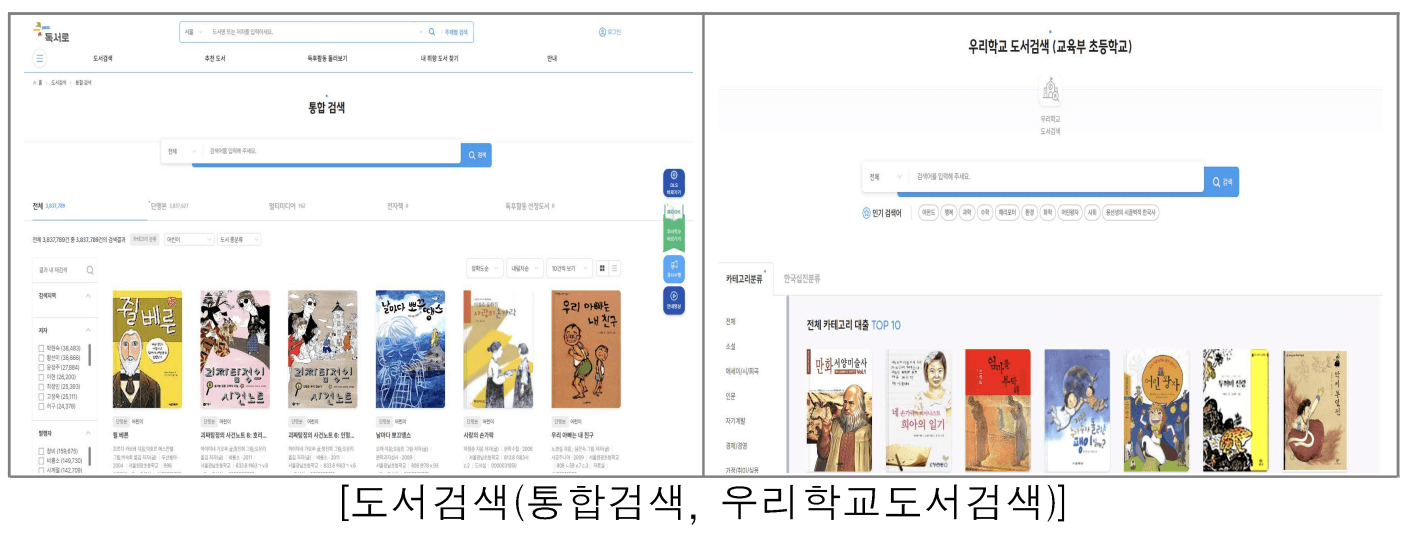This screenshot has width=1406, height=536.
Task: Open the 내 취향 도서 찾기 menu
Action: [x=440, y=58]
